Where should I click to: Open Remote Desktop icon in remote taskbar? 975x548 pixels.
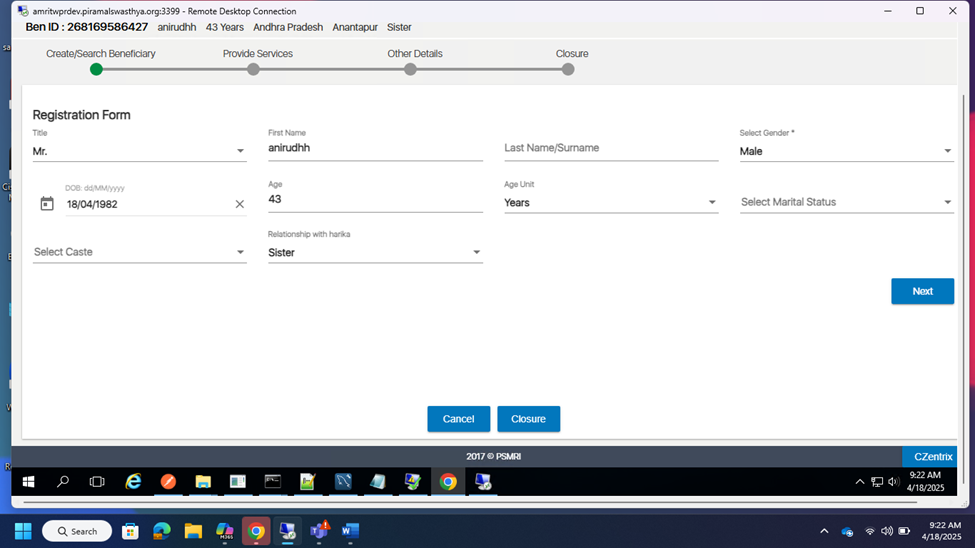pyautogui.click(x=483, y=481)
